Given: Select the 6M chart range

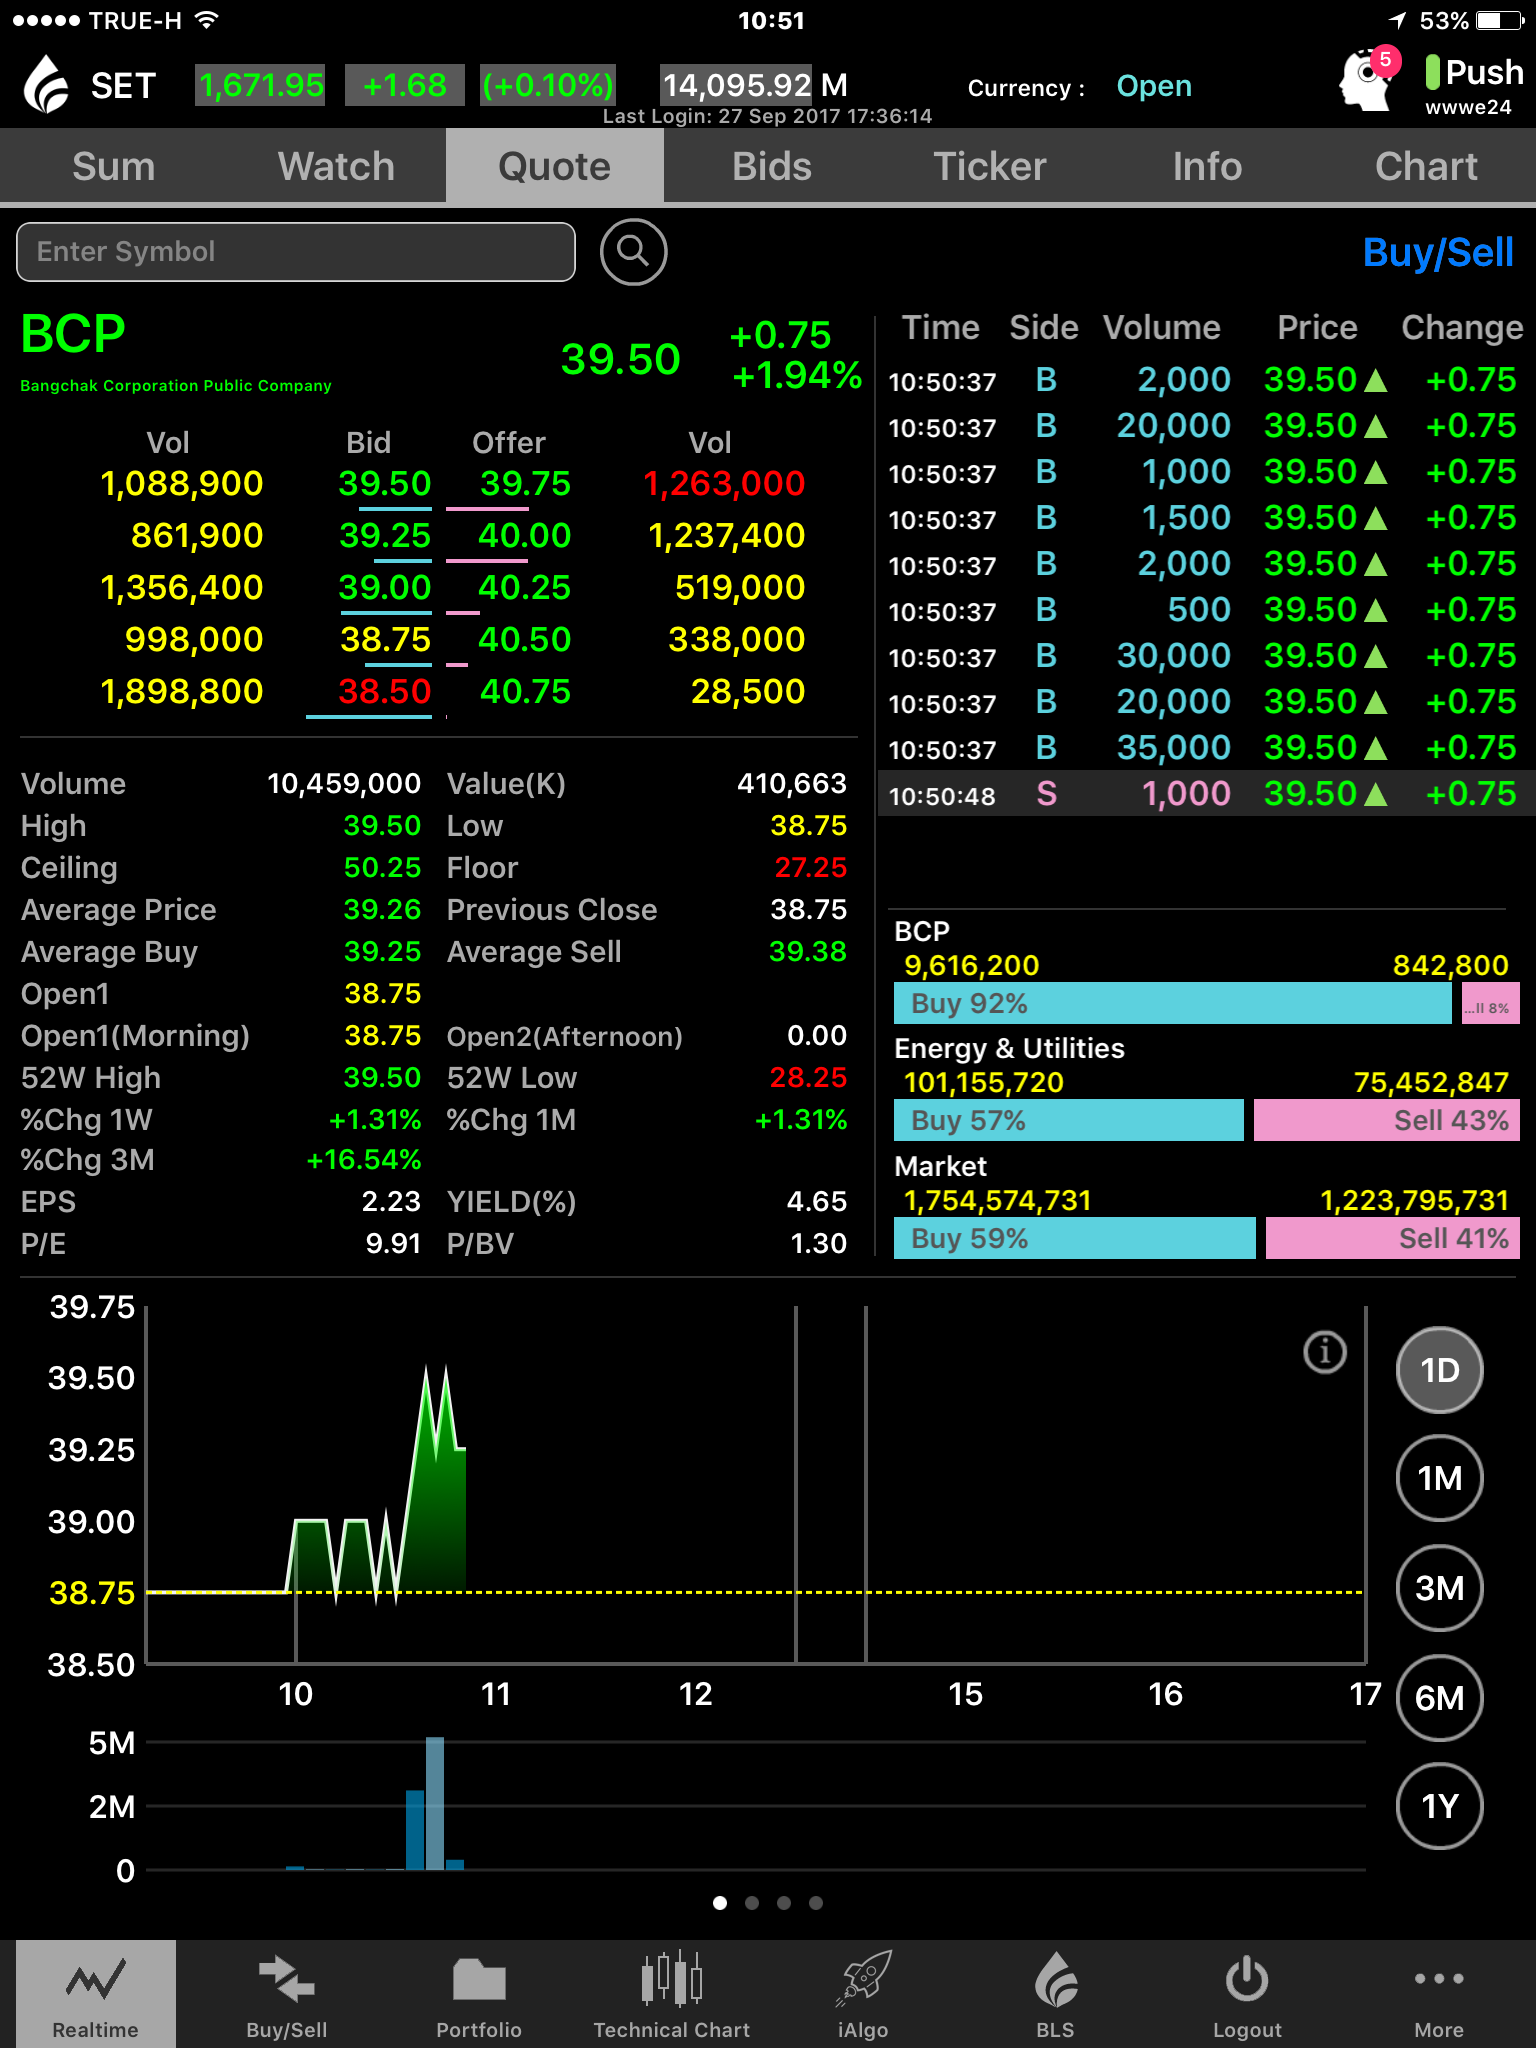Looking at the screenshot, I should coord(1440,1698).
